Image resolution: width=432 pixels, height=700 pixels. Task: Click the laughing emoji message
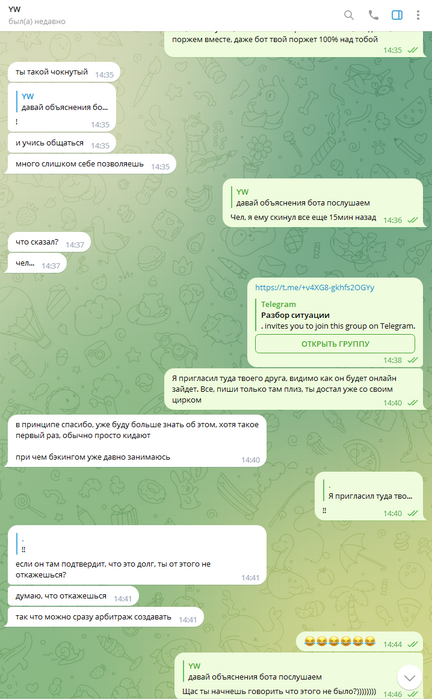click(339, 642)
